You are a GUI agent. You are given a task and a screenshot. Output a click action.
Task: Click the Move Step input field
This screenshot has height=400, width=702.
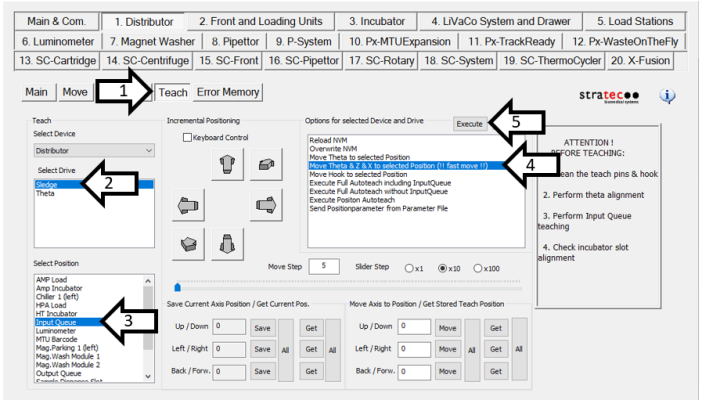tap(324, 266)
